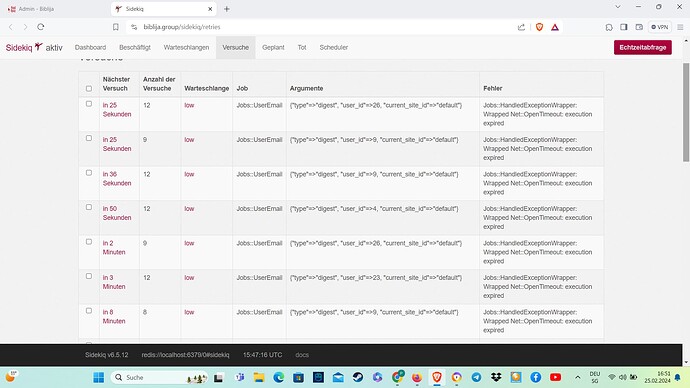This screenshot has height=388, width=690.
Task: Tick the 'in 8 Minuten' row checkbox
Action: [x=89, y=311]
